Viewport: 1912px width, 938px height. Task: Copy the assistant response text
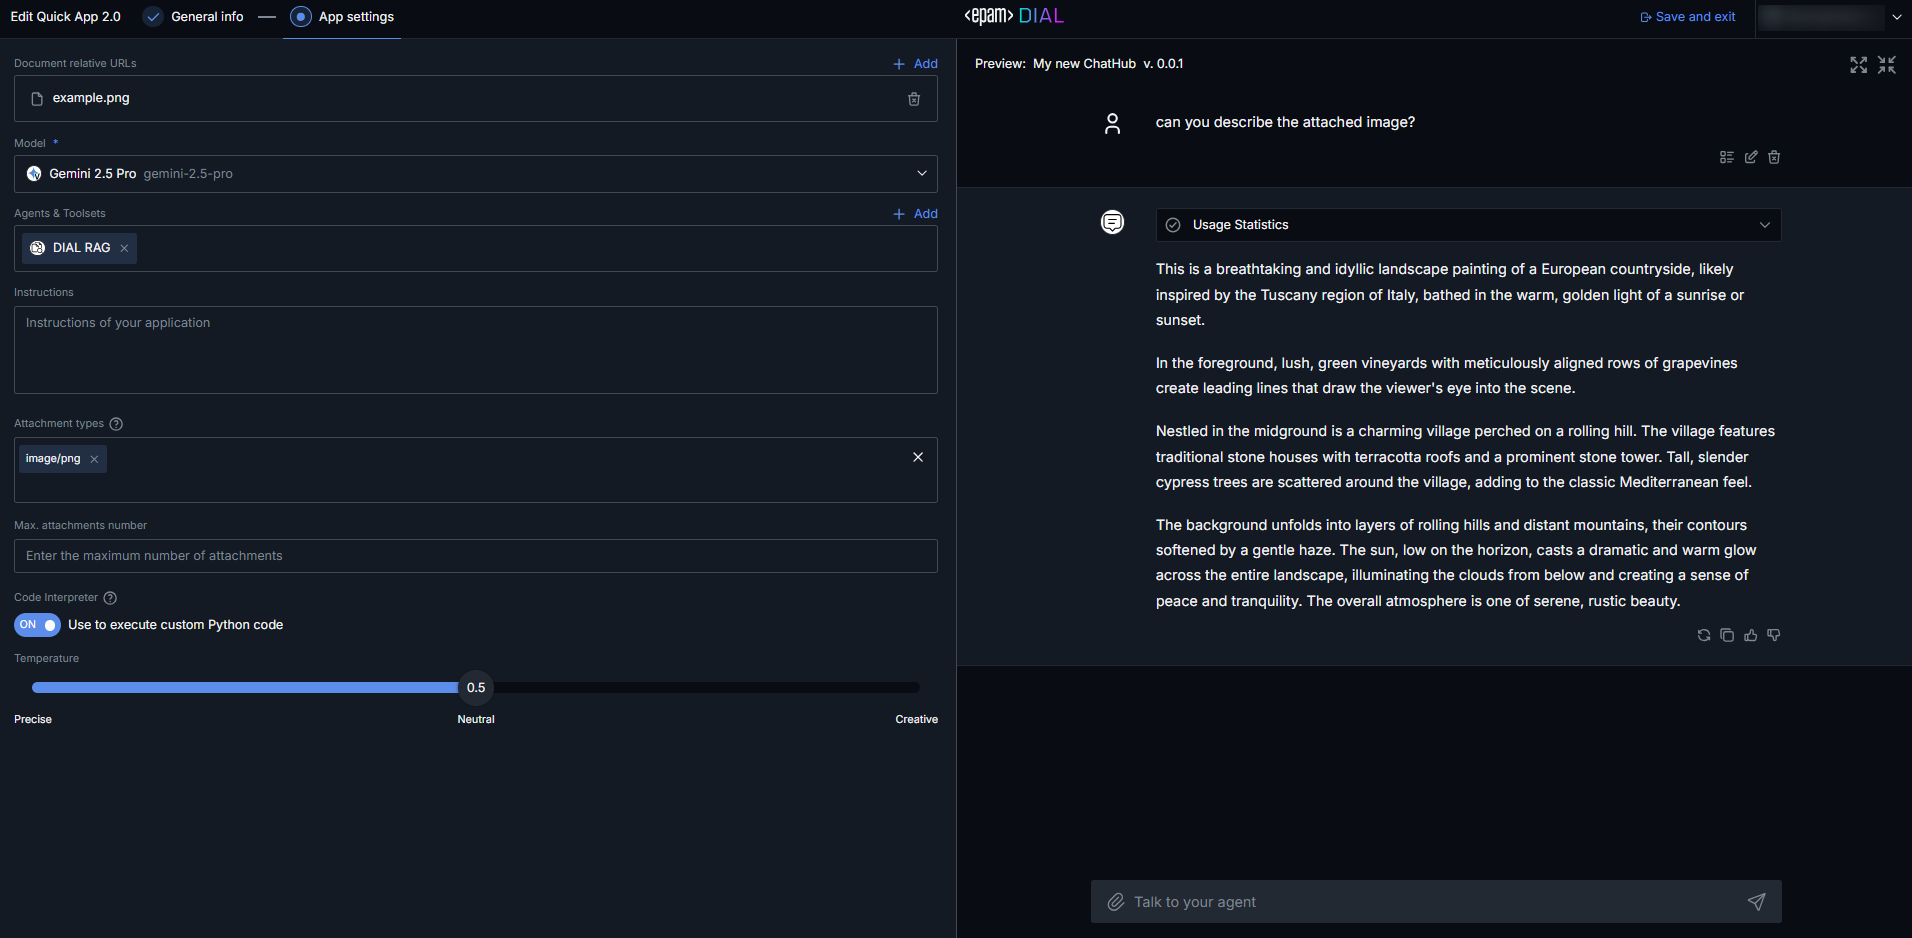click(x=1727, y=635)
